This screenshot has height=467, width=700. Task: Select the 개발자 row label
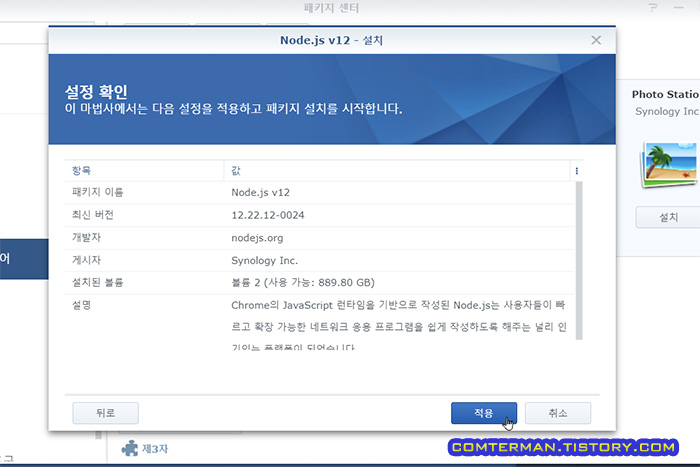86,238
